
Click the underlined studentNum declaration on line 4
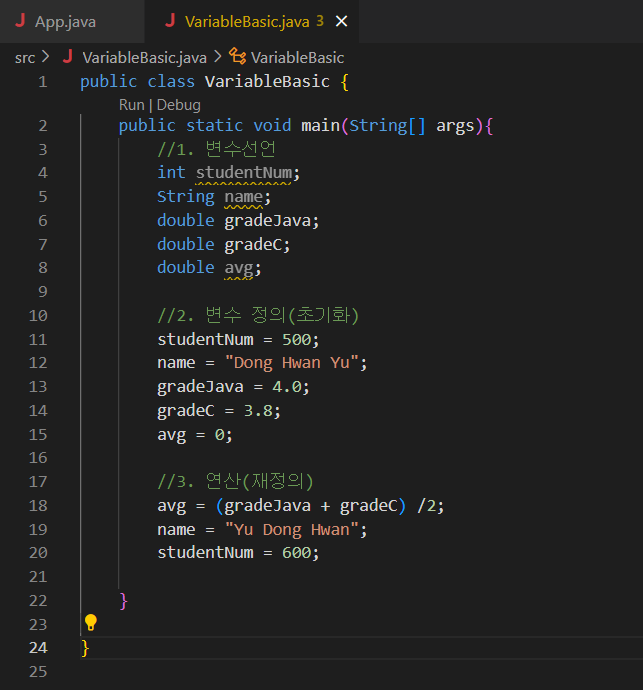pos(244,173)
